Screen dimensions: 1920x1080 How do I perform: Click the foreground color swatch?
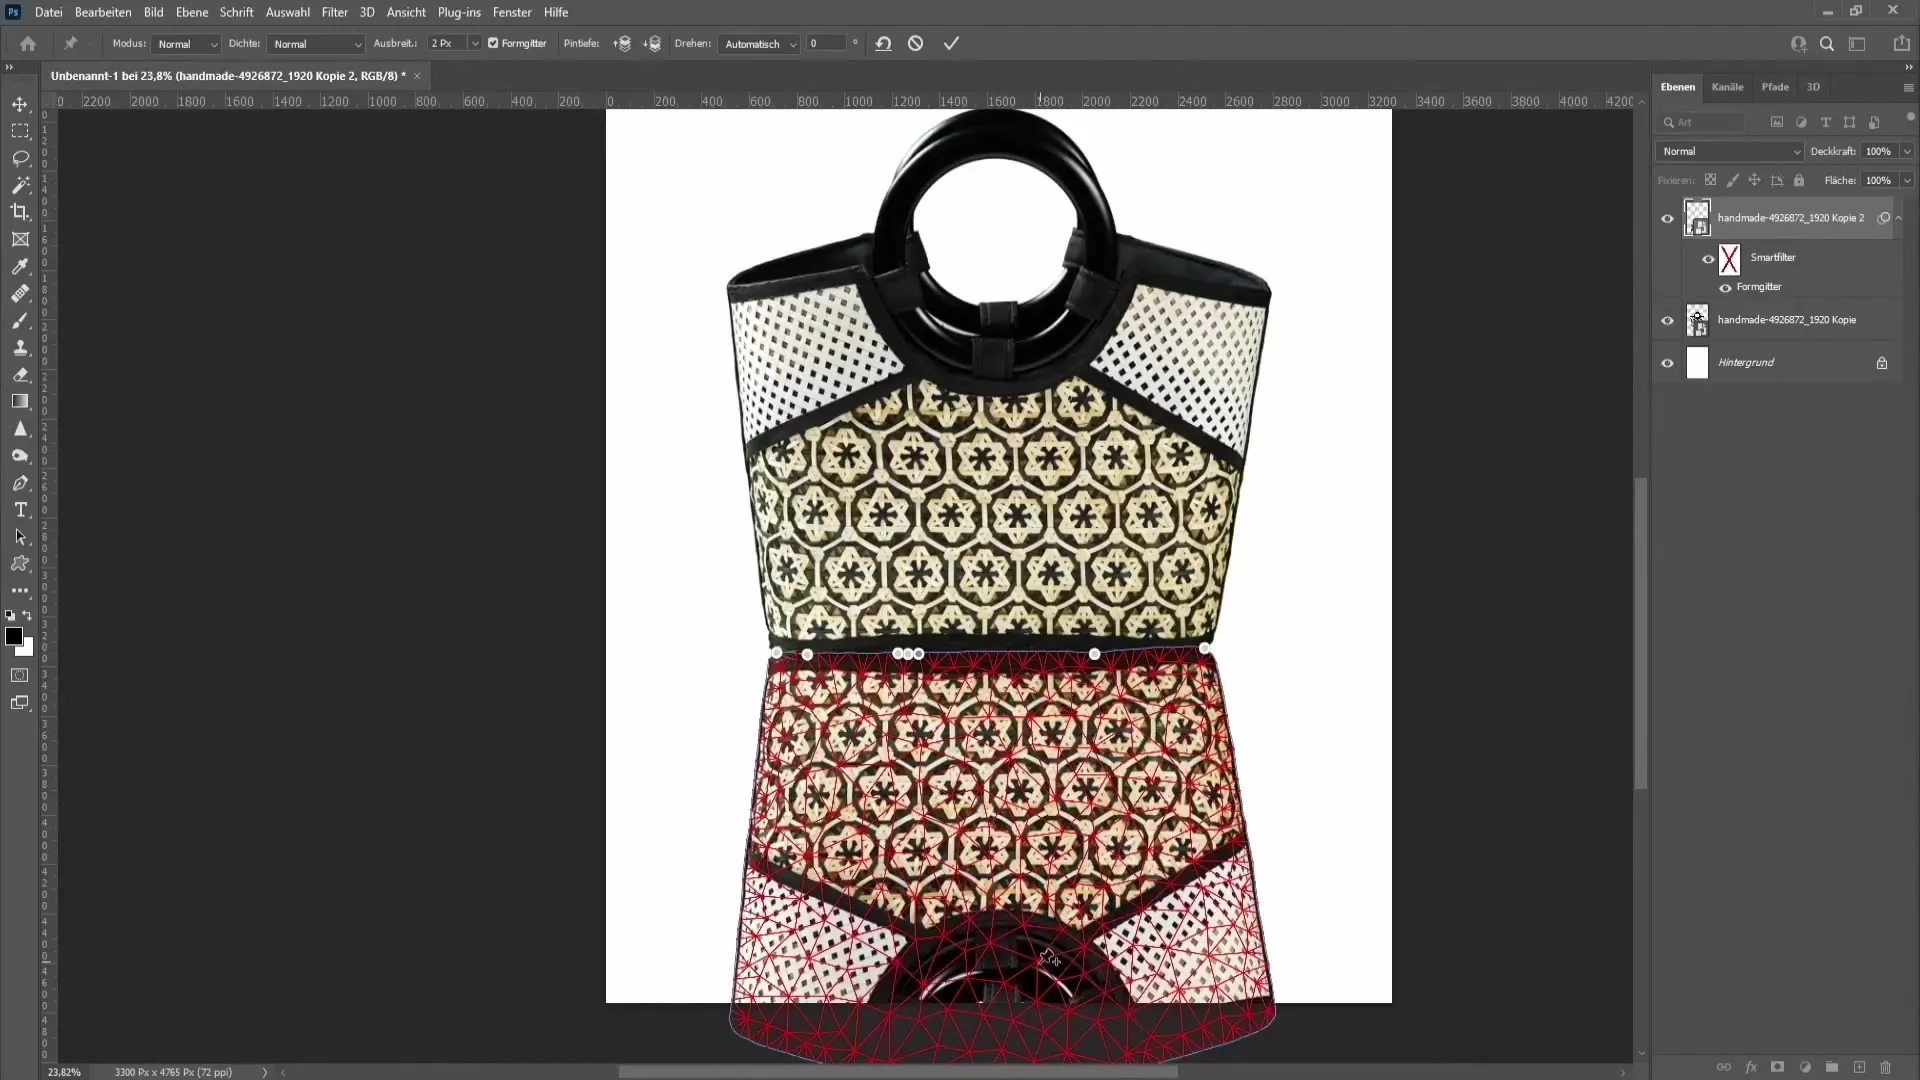coord(15,638)
